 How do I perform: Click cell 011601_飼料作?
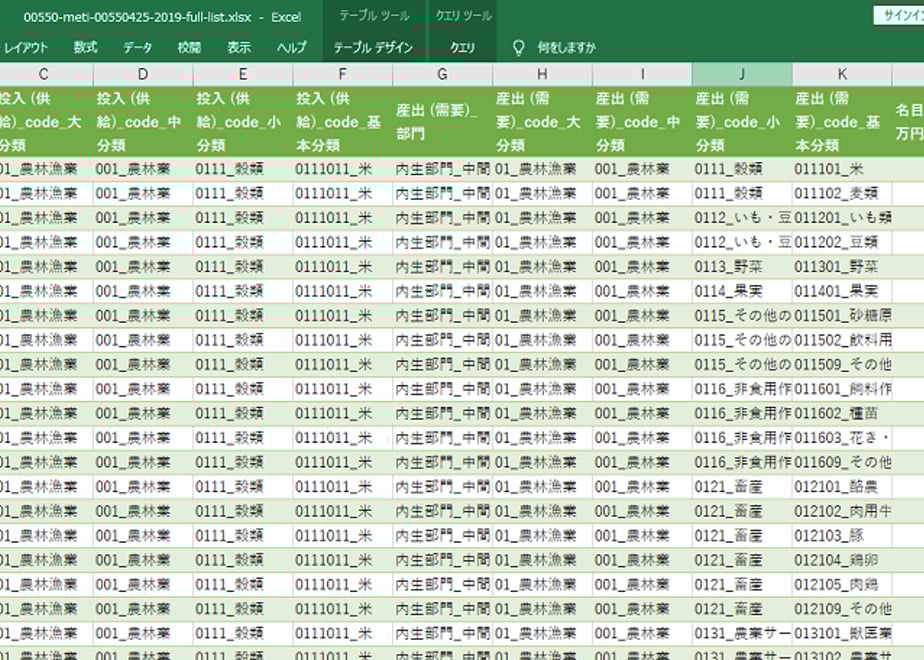tap(842, 389)
